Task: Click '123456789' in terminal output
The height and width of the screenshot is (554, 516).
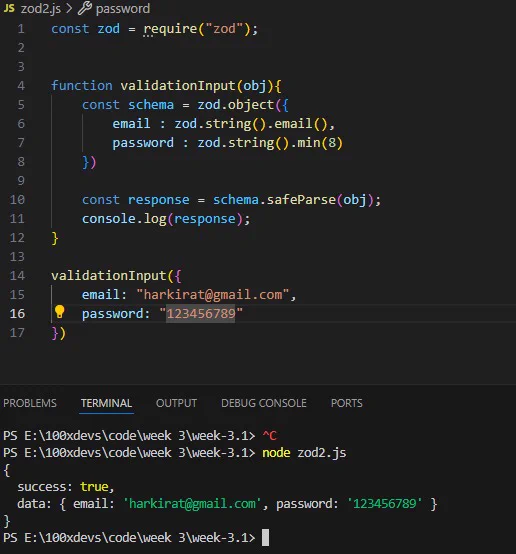Action: point(385,504)
